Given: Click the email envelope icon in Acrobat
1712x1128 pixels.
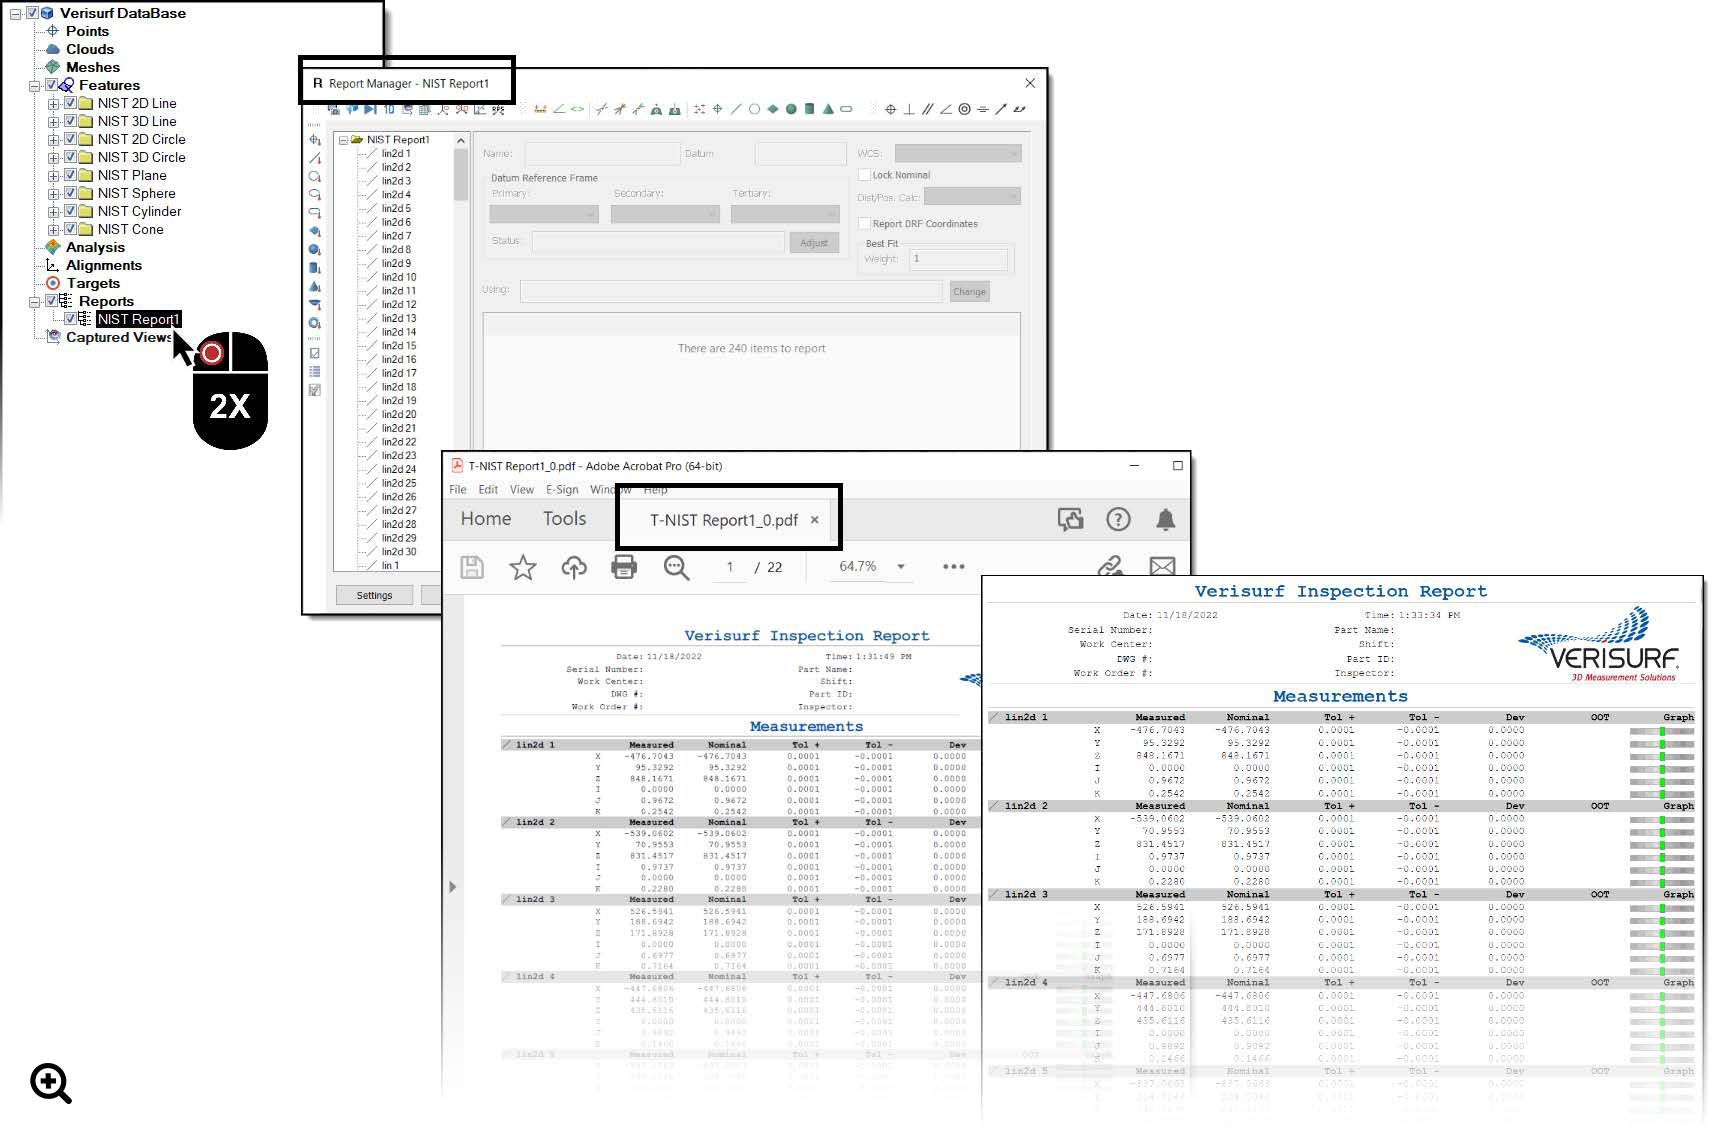Looking at the screenshot, I should pos(1162,566).
